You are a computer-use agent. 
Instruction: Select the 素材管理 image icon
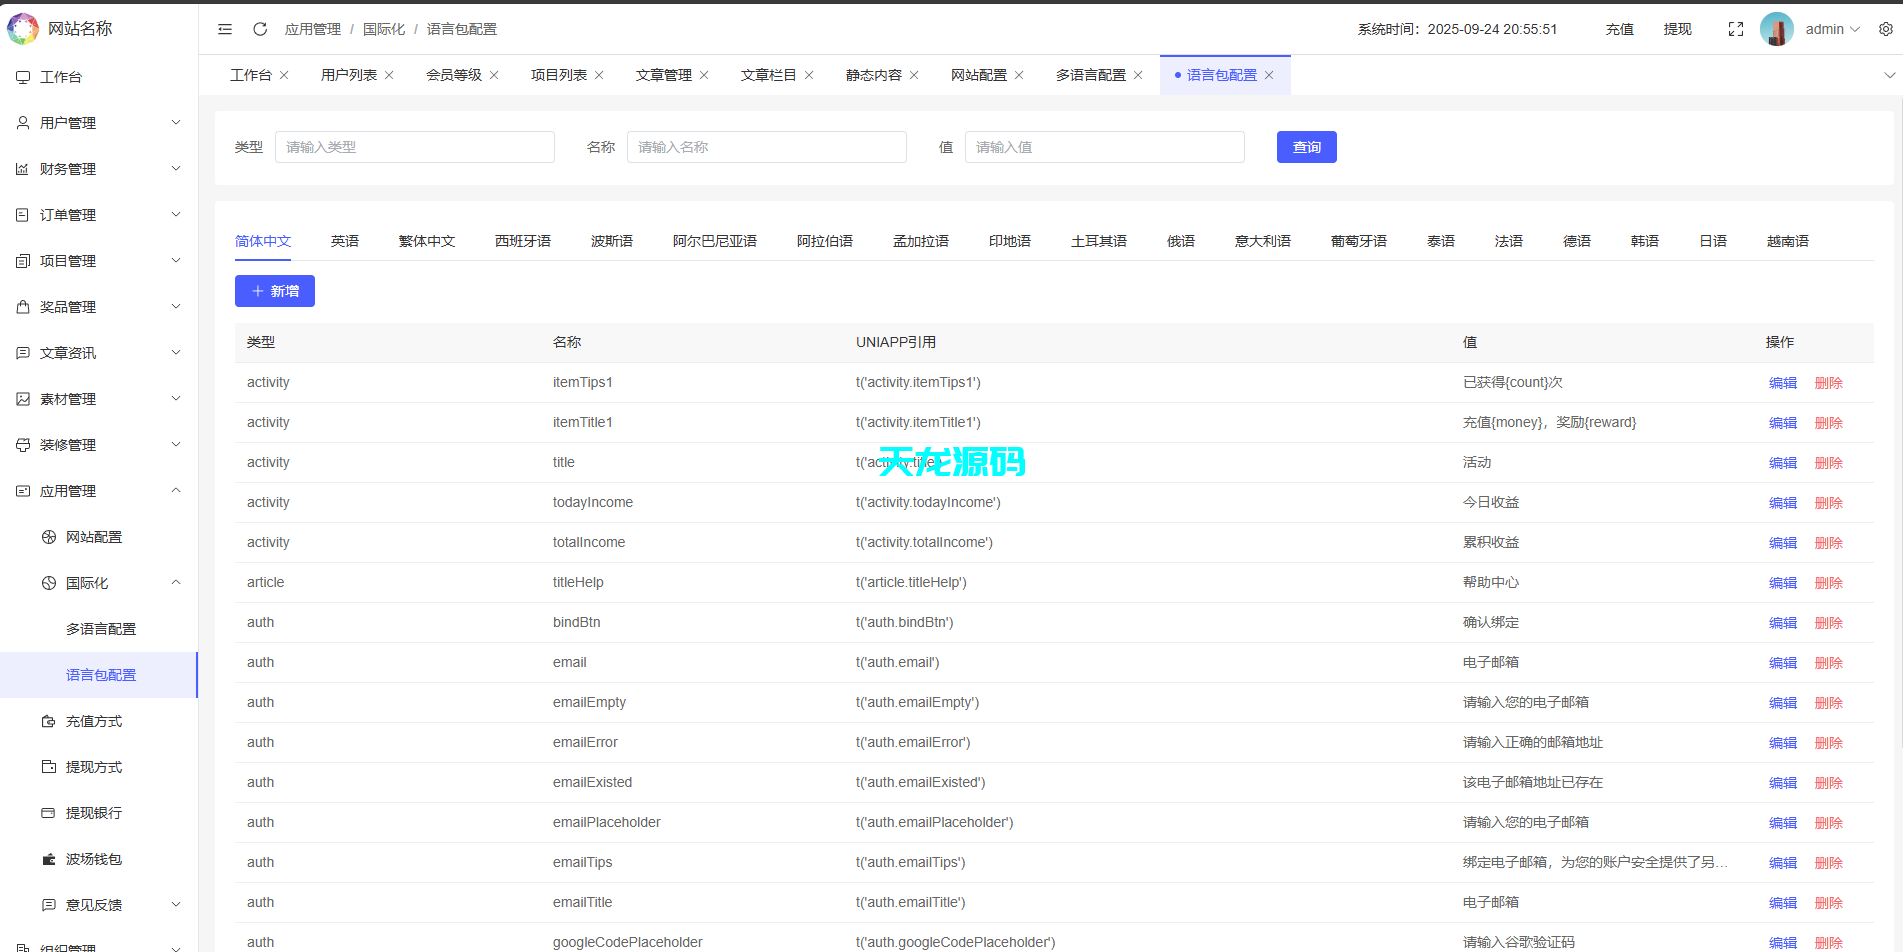coord(22,398)
